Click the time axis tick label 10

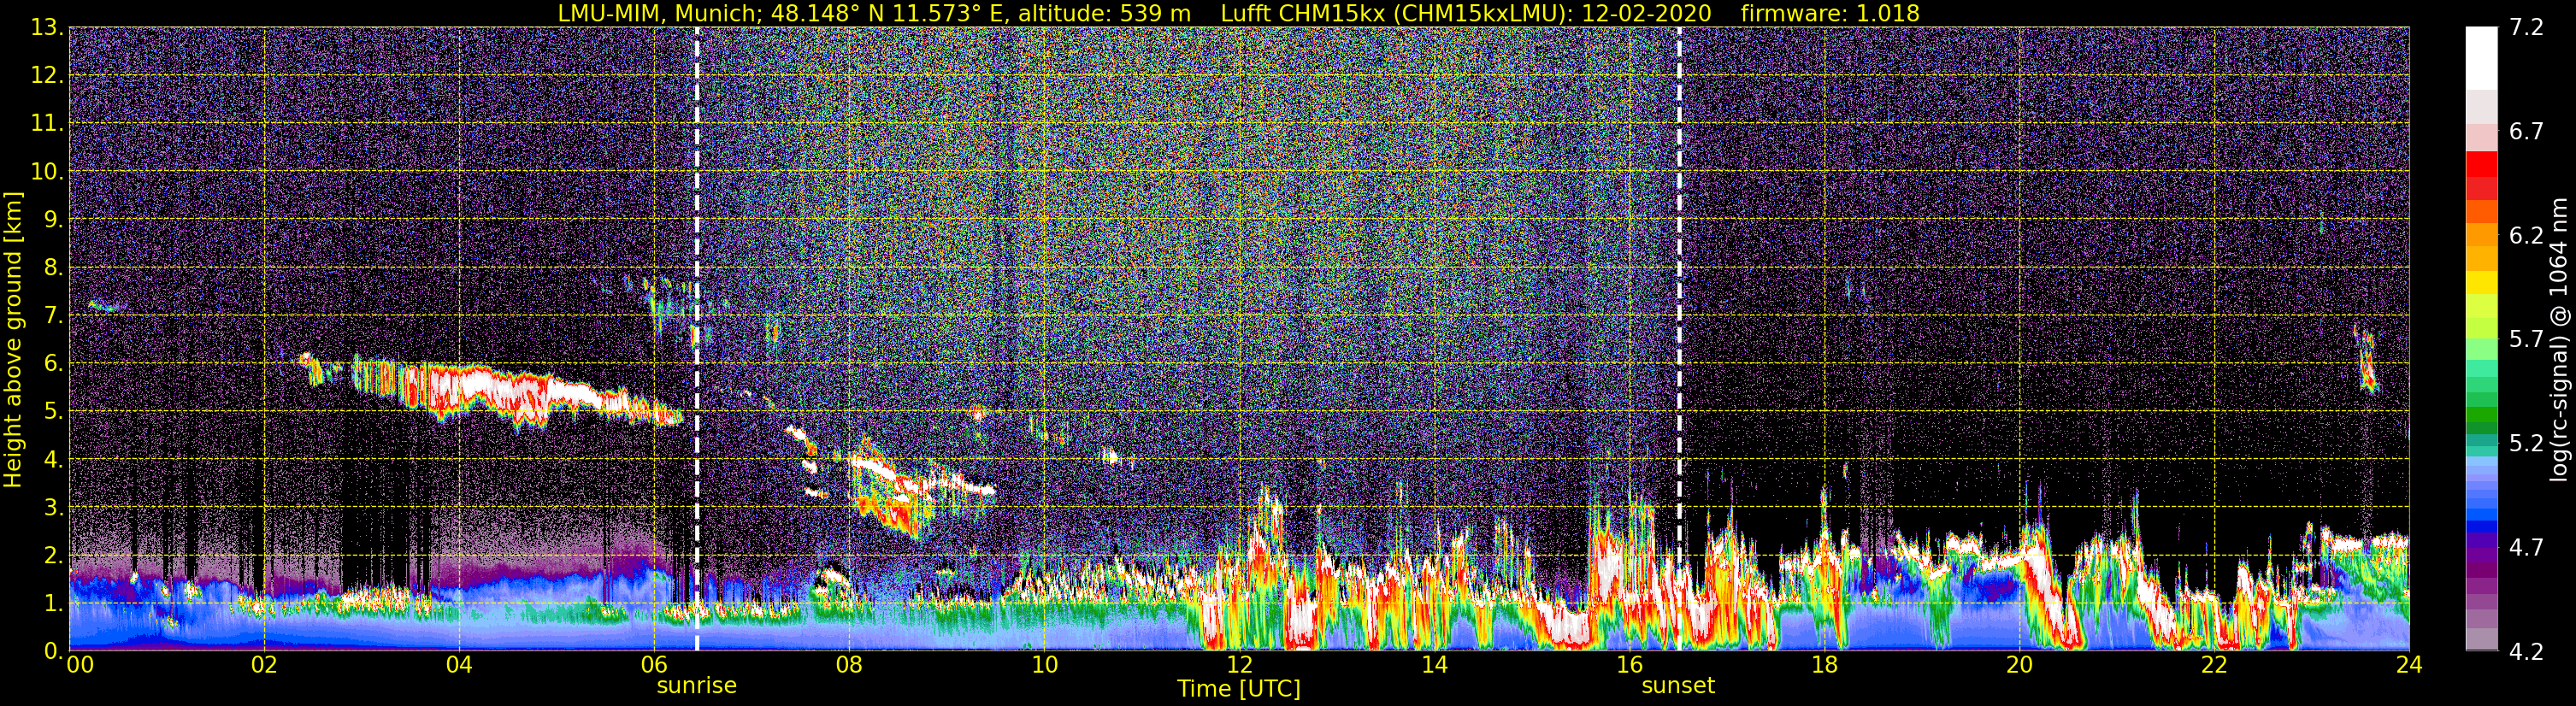[x=1044, y=665]
